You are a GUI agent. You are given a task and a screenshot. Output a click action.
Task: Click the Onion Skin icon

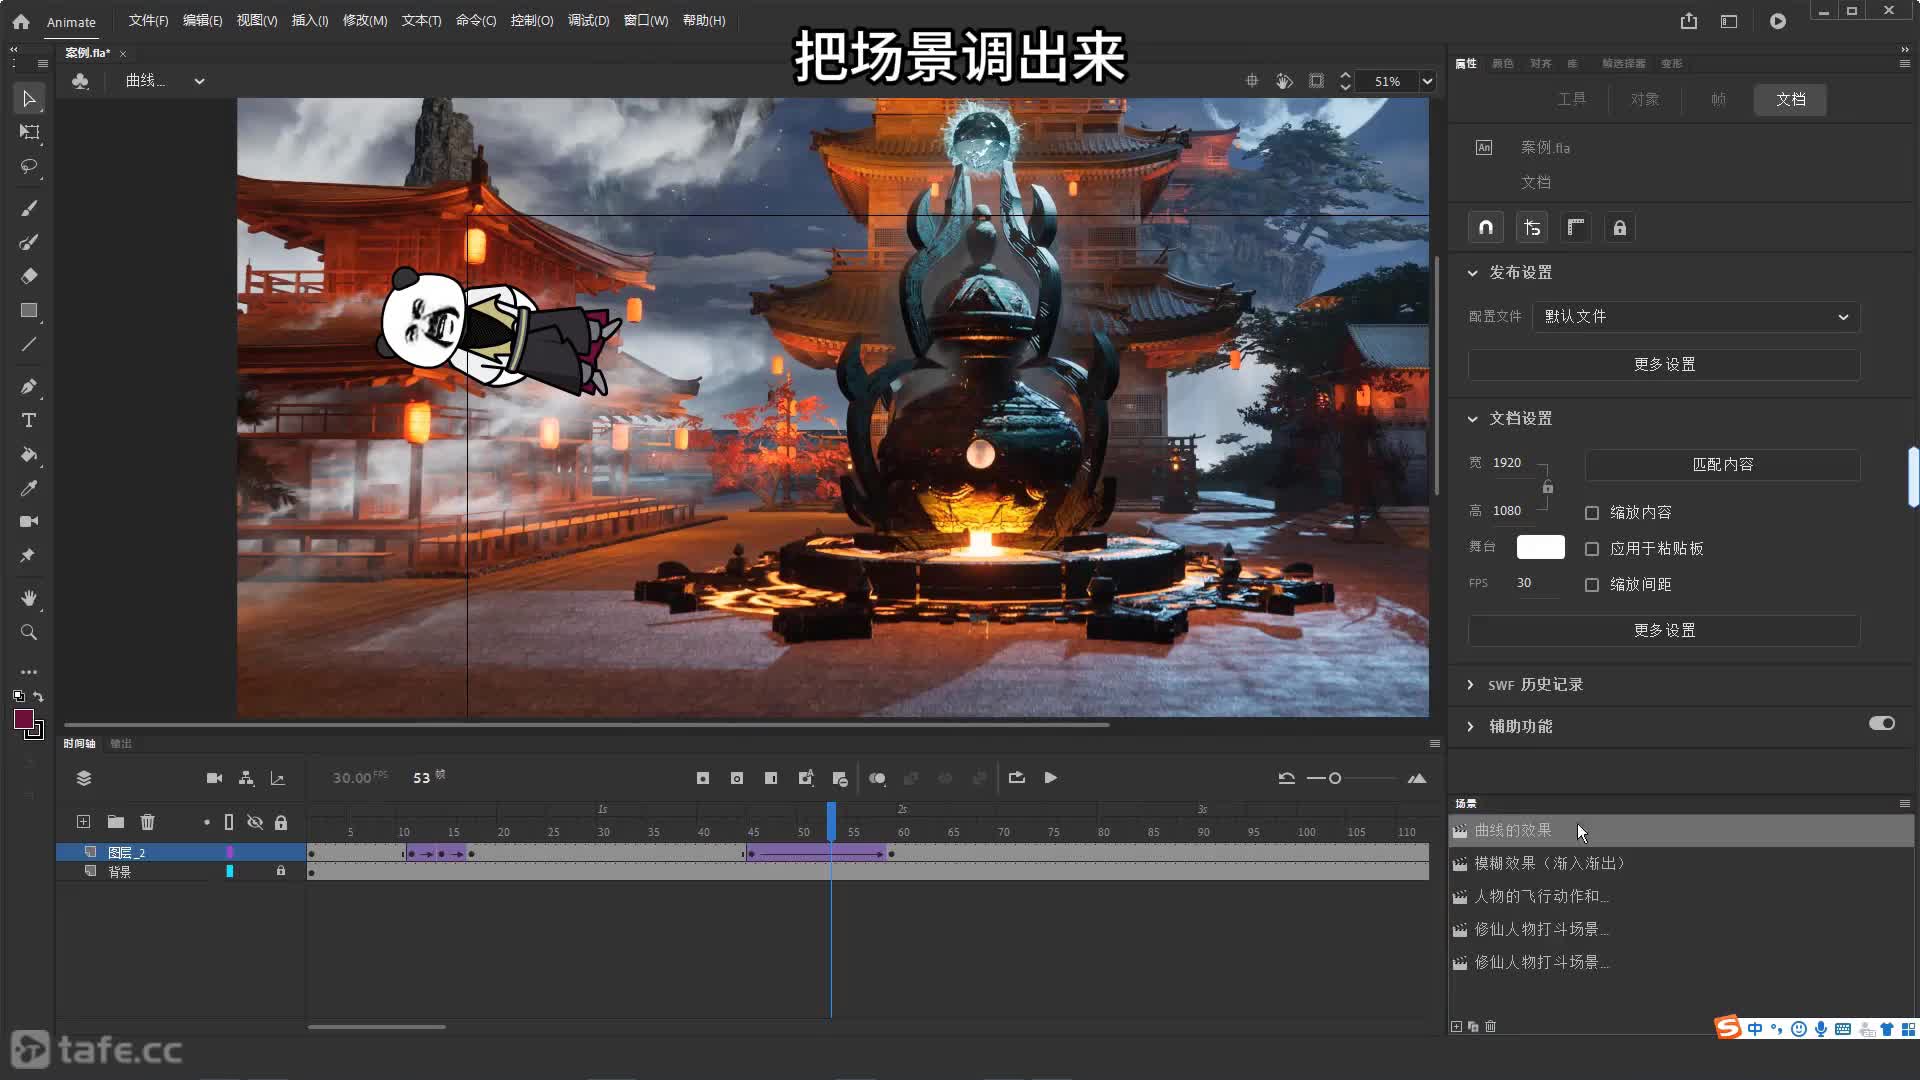point(877,778)
